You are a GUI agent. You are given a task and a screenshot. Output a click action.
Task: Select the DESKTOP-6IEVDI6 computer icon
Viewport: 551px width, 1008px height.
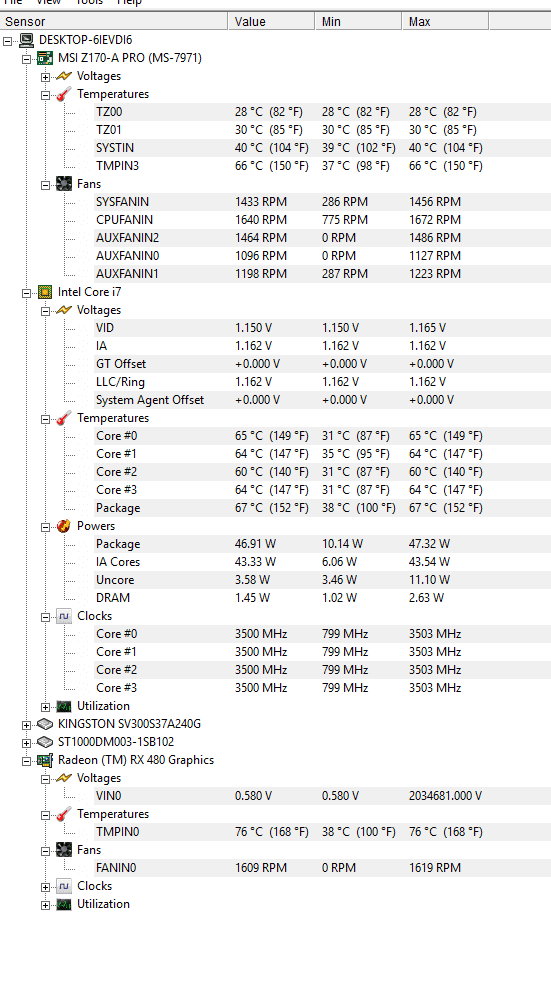pos(26,40)
